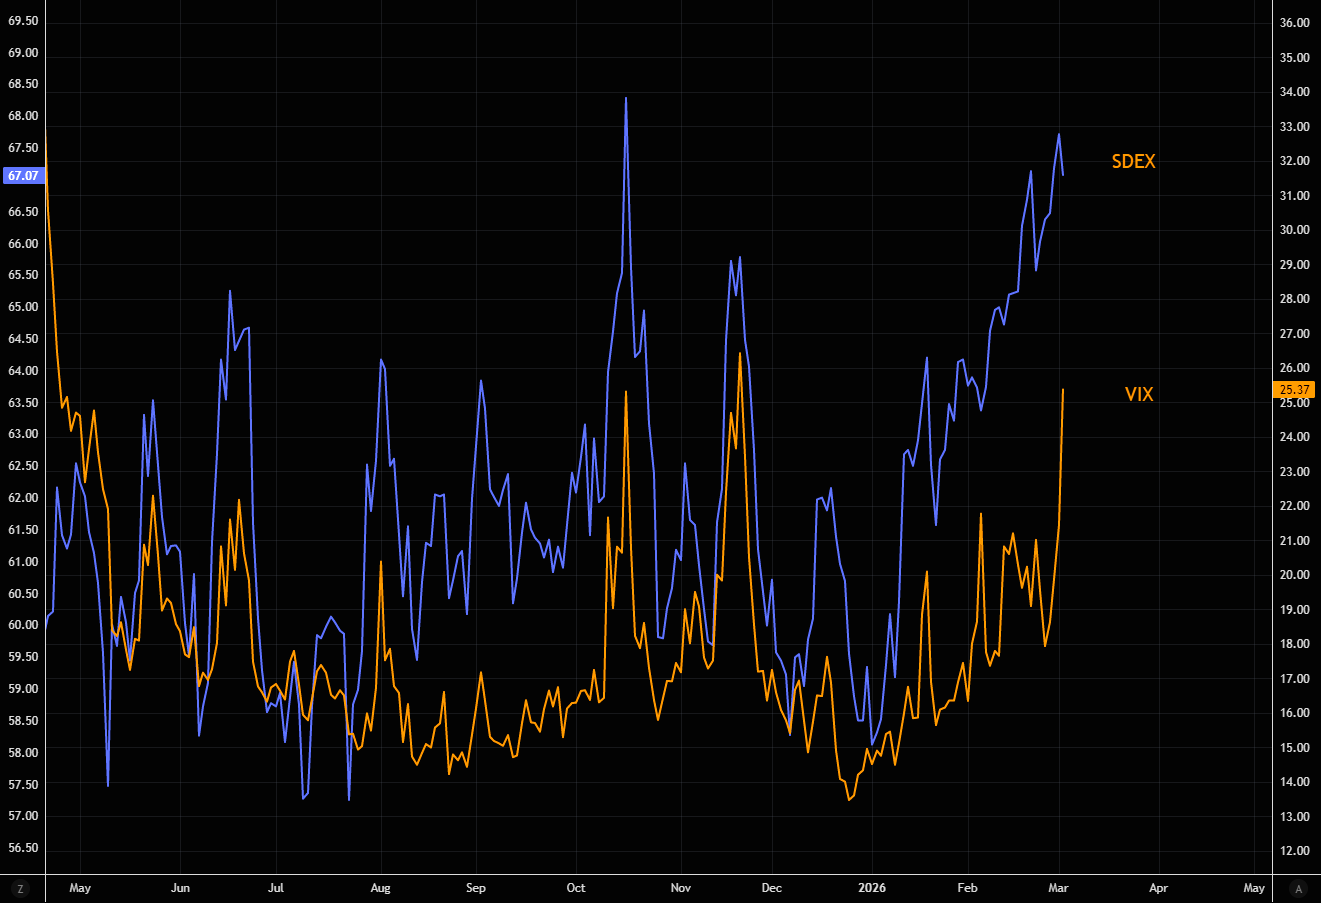Click 69.50 on the left price scale

[23, 21]
